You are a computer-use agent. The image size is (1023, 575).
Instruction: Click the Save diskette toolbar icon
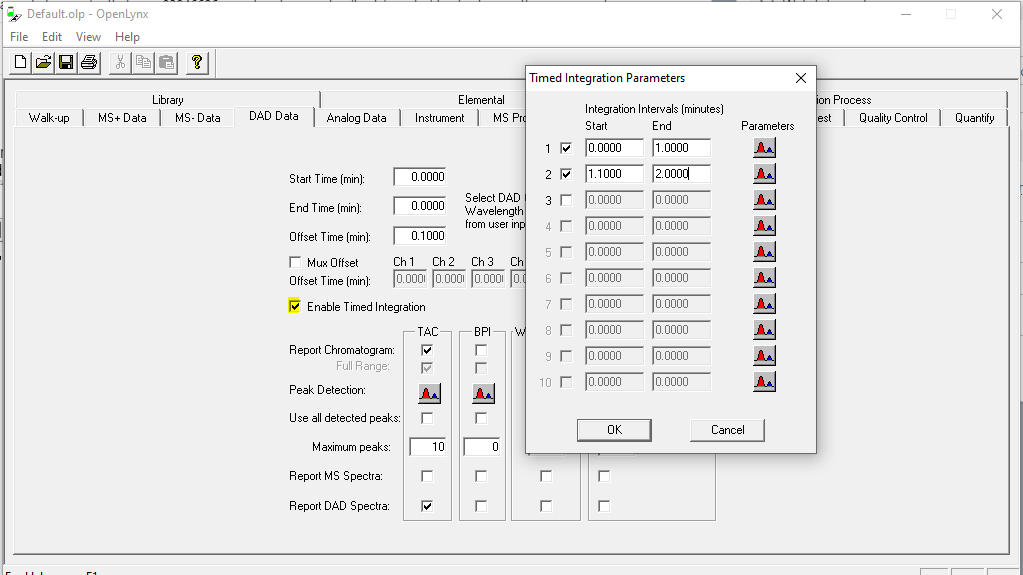66,63
